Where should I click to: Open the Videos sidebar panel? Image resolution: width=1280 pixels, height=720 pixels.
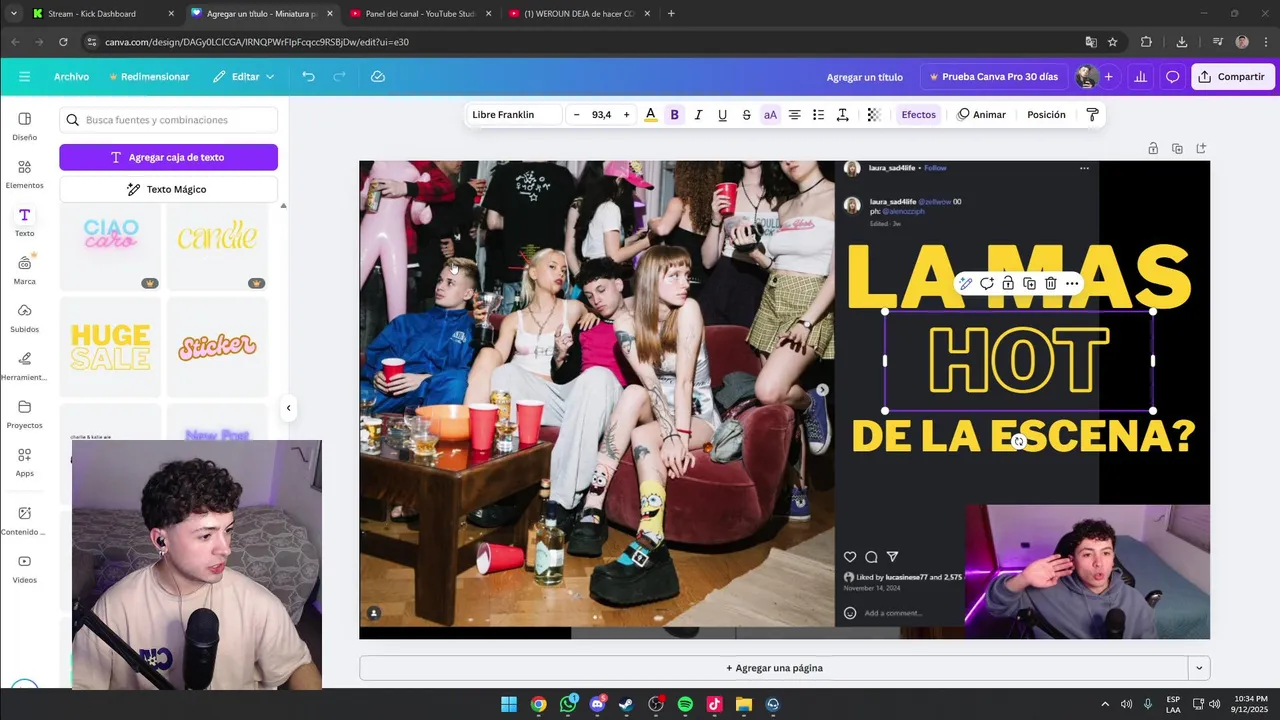click(x=25, y=569)
